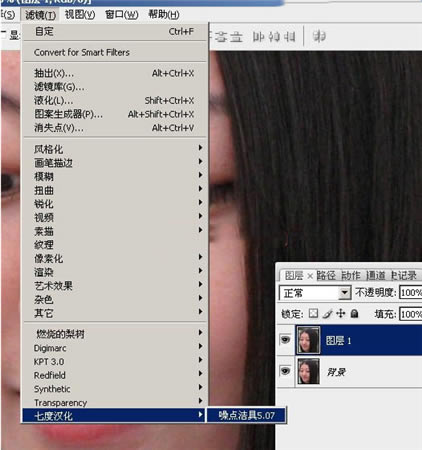The image size is (422, 450).
Task: Click the distribute horizontal centers icon in options bar
Action: pyautogui.click(x=319, y=36)
